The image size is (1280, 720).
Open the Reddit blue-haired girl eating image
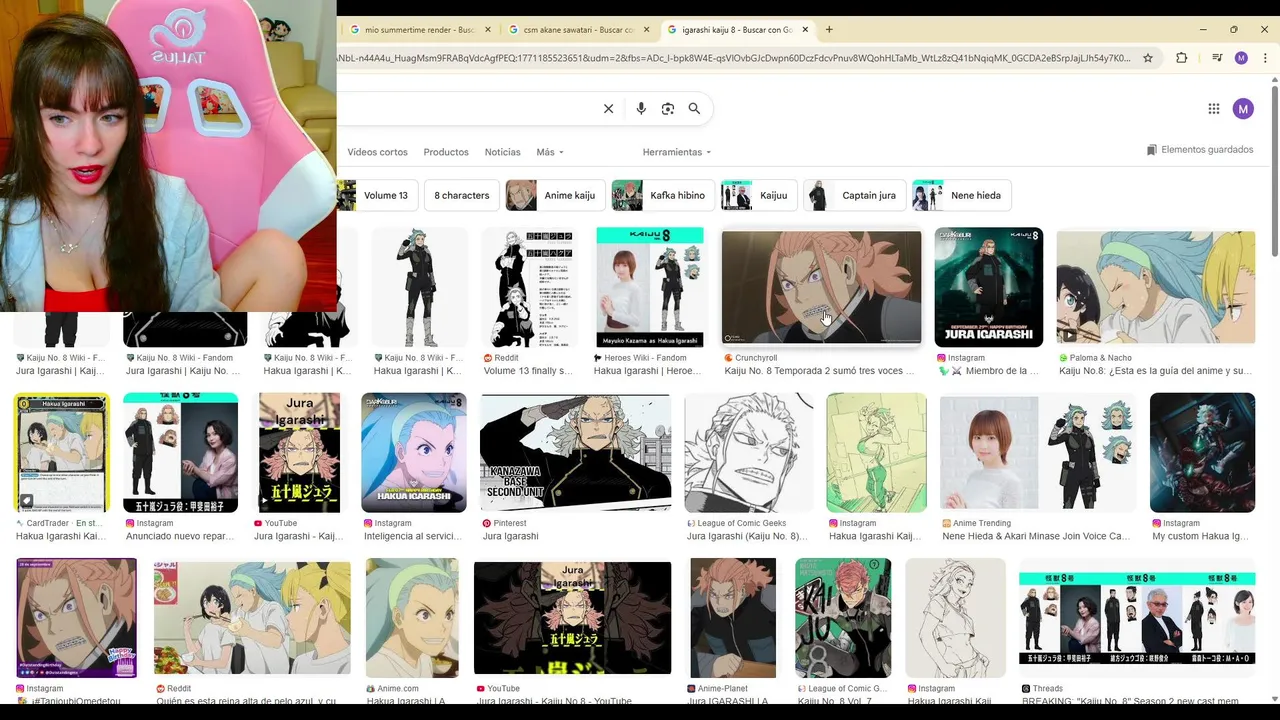click(x=252, y=618)
